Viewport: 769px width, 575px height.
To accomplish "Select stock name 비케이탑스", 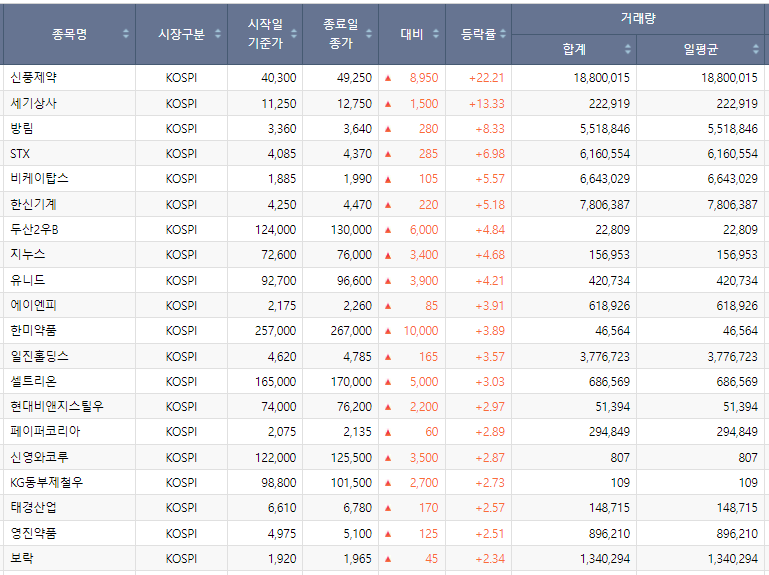I will click(39, 179).
